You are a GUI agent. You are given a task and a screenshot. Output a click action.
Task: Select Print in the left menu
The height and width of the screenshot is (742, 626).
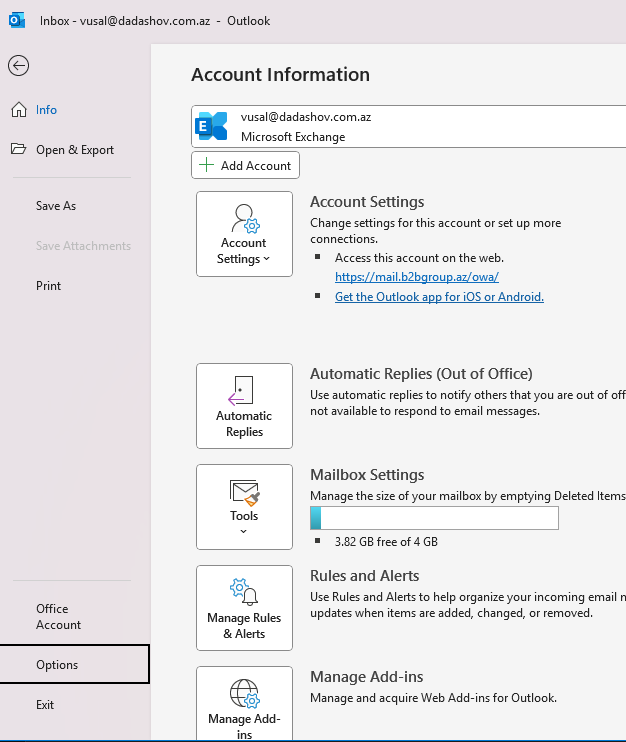[x=48, y=286]
